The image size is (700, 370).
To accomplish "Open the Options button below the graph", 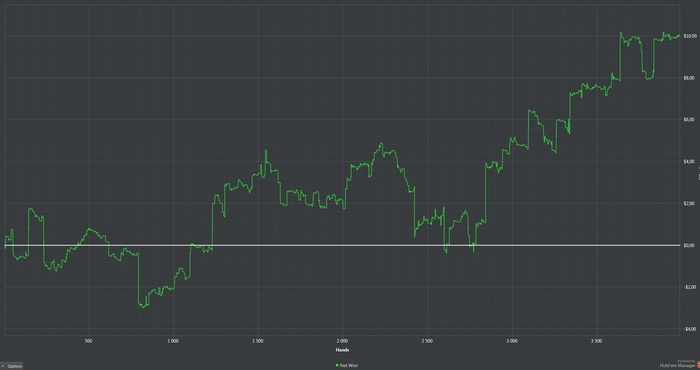I will pyautogui.click(x=11, y=366).
